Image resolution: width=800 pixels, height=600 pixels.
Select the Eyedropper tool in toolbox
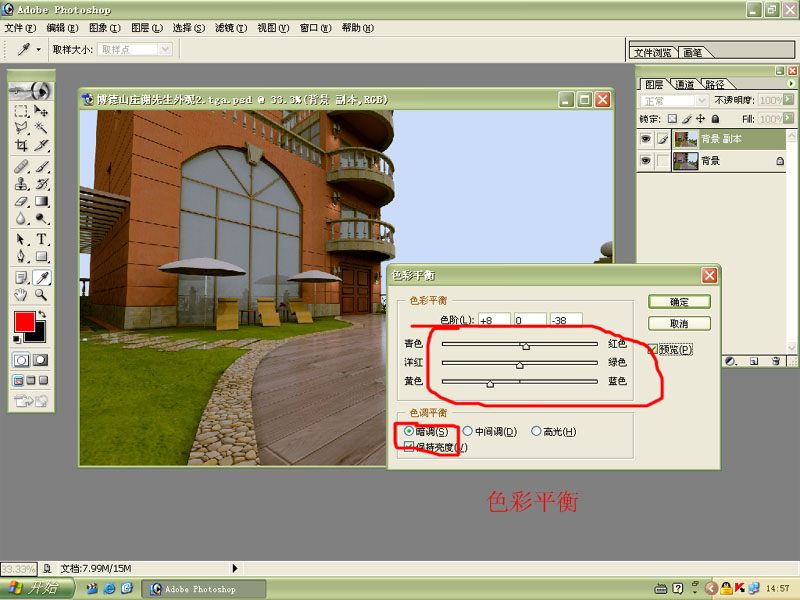pyautogui.click(x=41, y=278)
